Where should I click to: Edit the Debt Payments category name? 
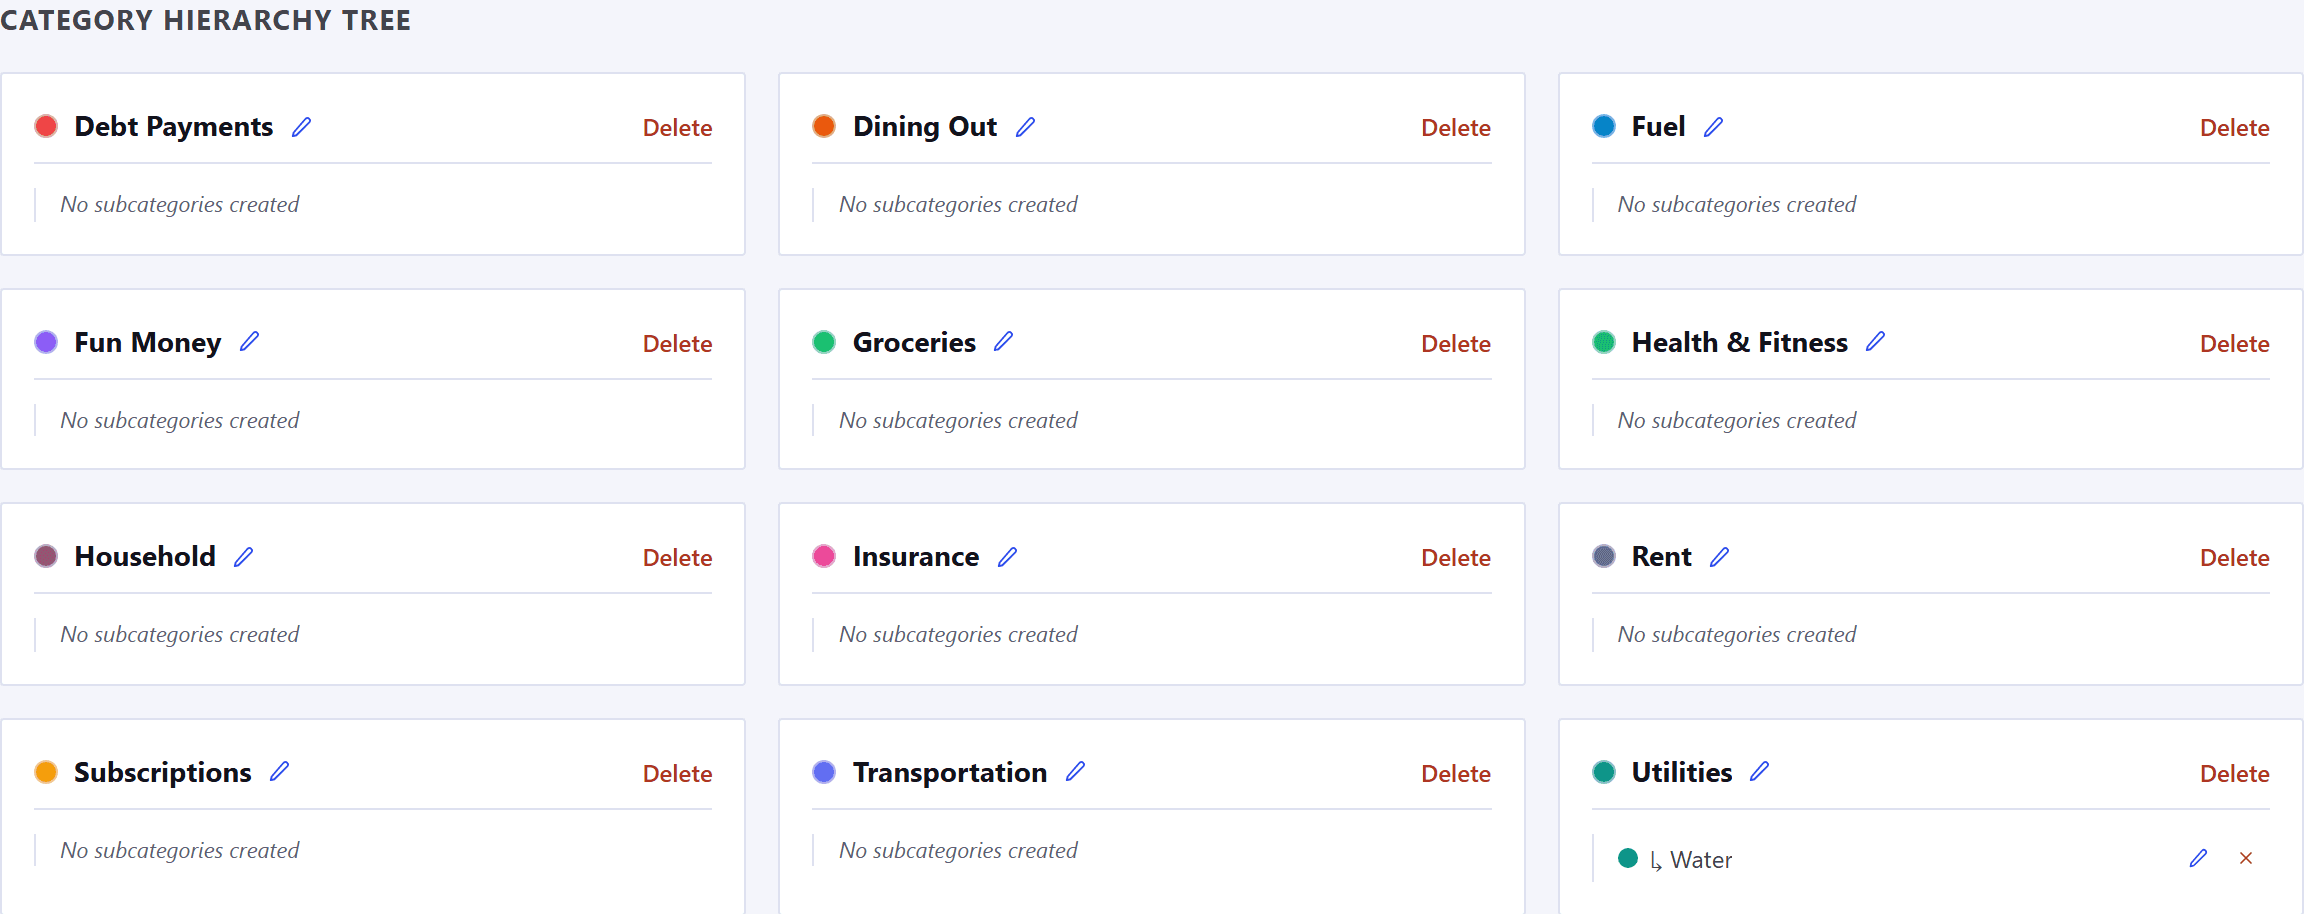[x=301, y=127]
